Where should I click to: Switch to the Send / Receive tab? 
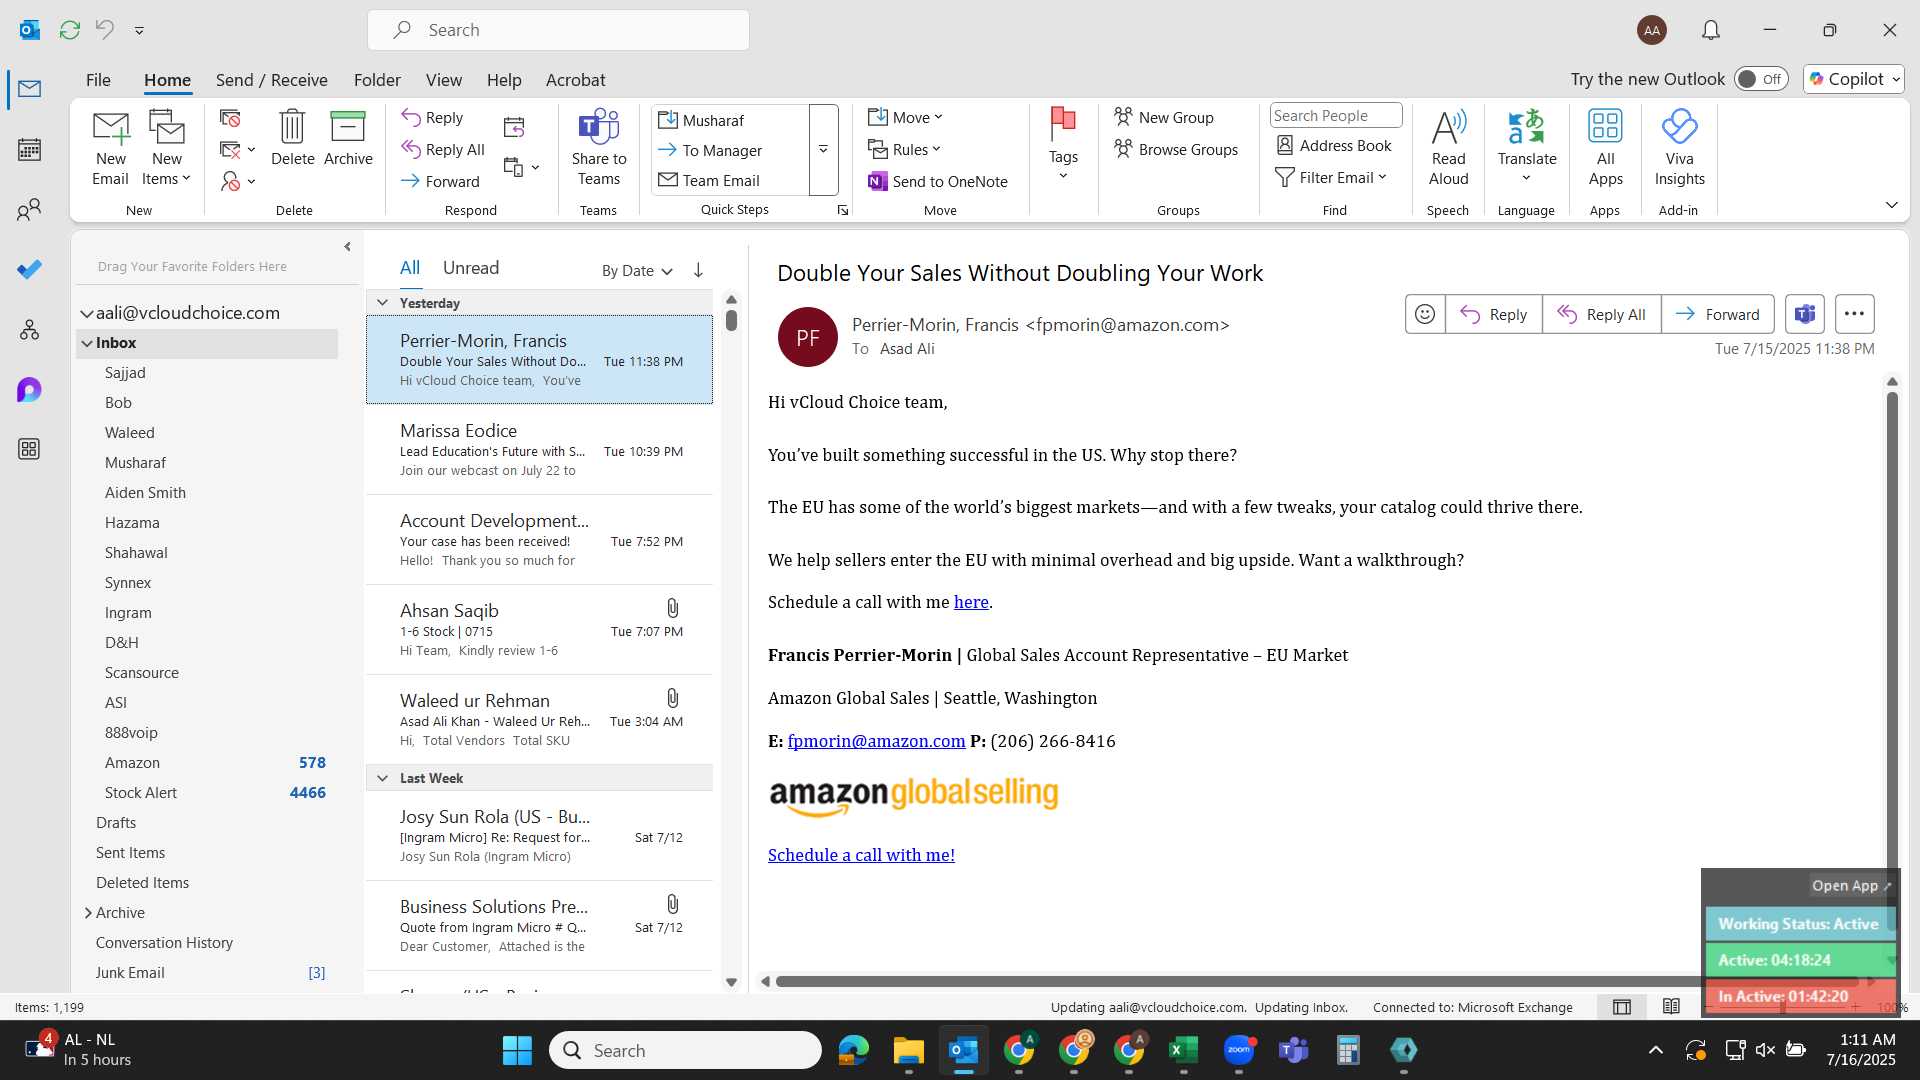pyautogui.click(x=272, y=80)
